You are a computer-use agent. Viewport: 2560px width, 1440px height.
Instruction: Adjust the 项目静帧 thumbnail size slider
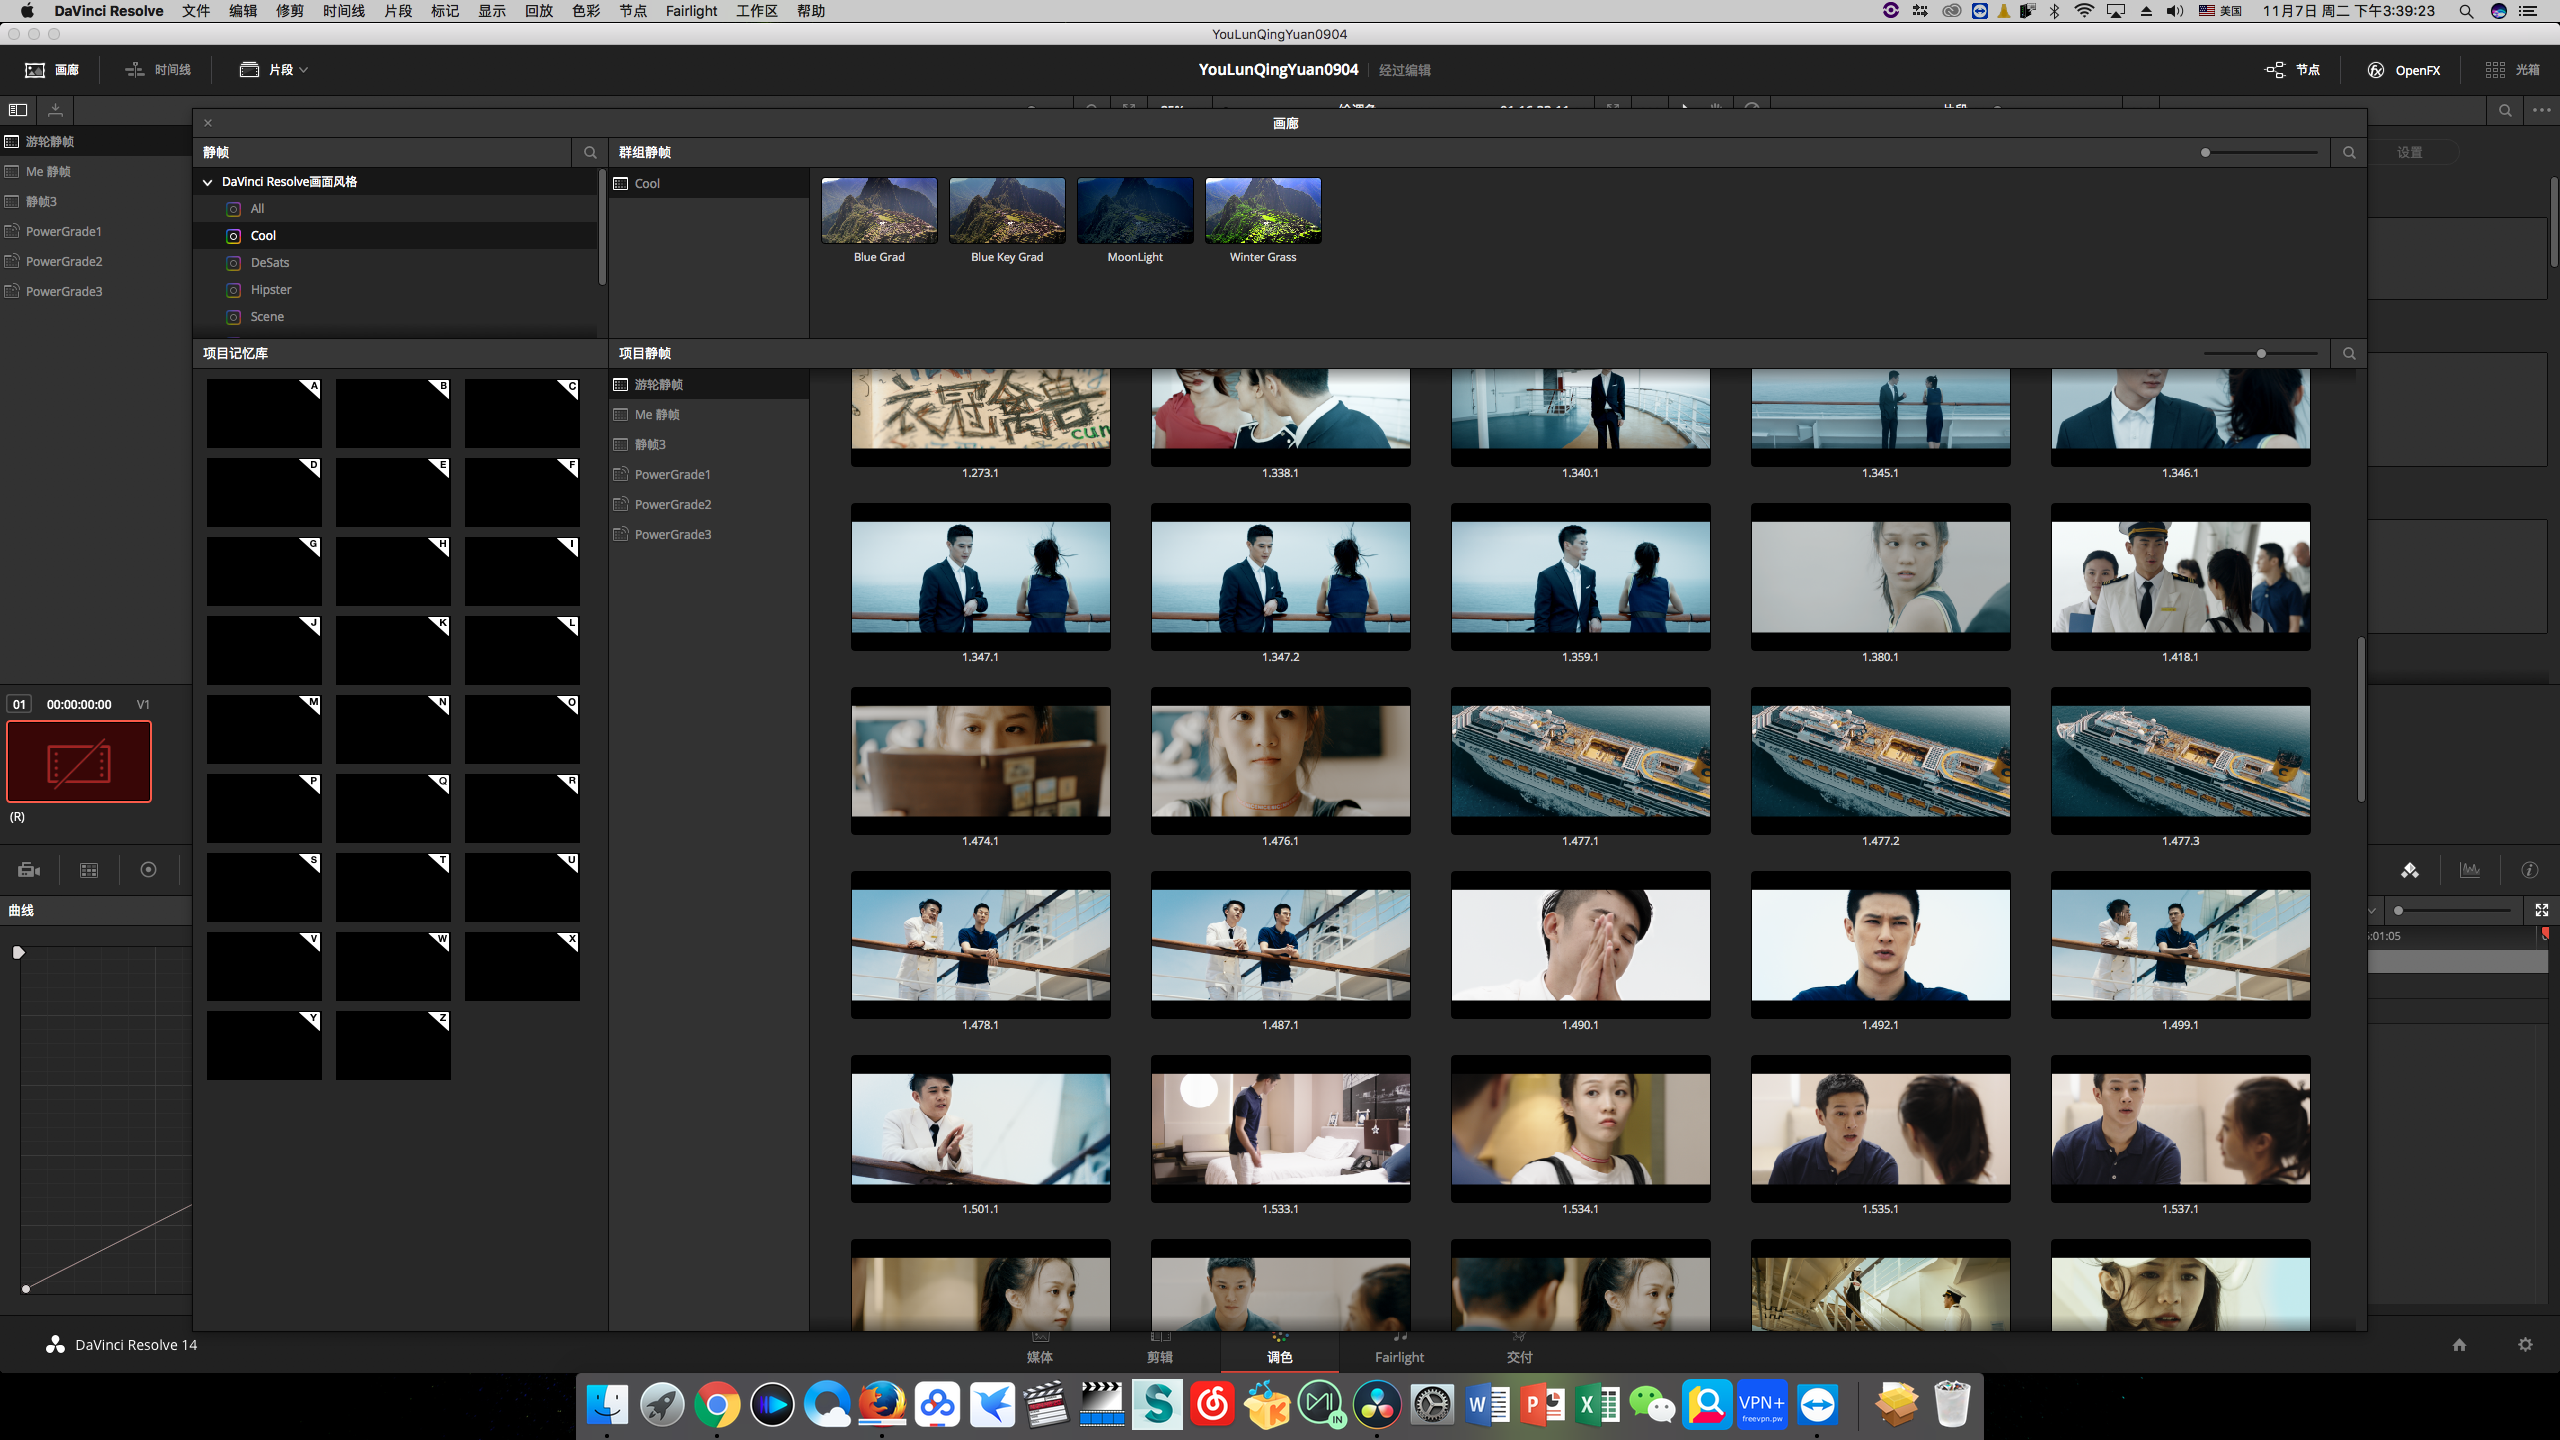point(2260,353)
